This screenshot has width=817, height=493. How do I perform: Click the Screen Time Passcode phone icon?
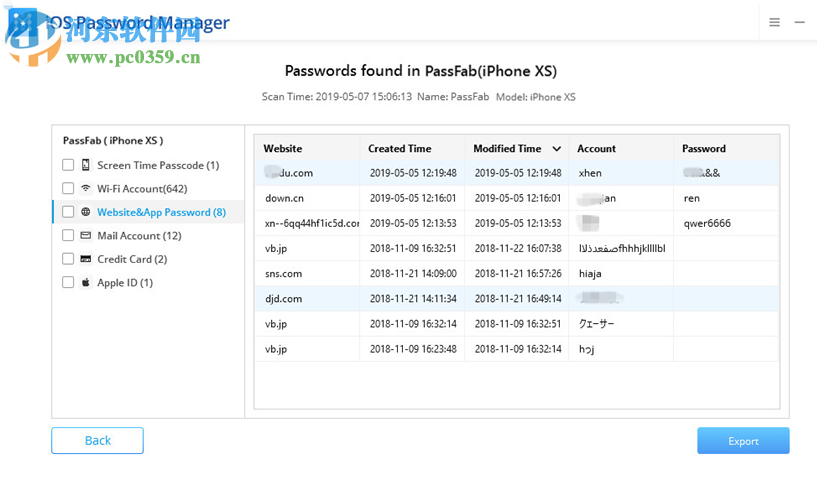(x=85, y=165)
